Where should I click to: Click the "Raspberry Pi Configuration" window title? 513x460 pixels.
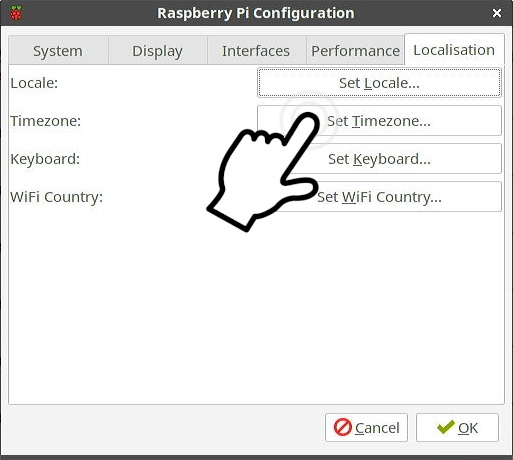[256, 13]
